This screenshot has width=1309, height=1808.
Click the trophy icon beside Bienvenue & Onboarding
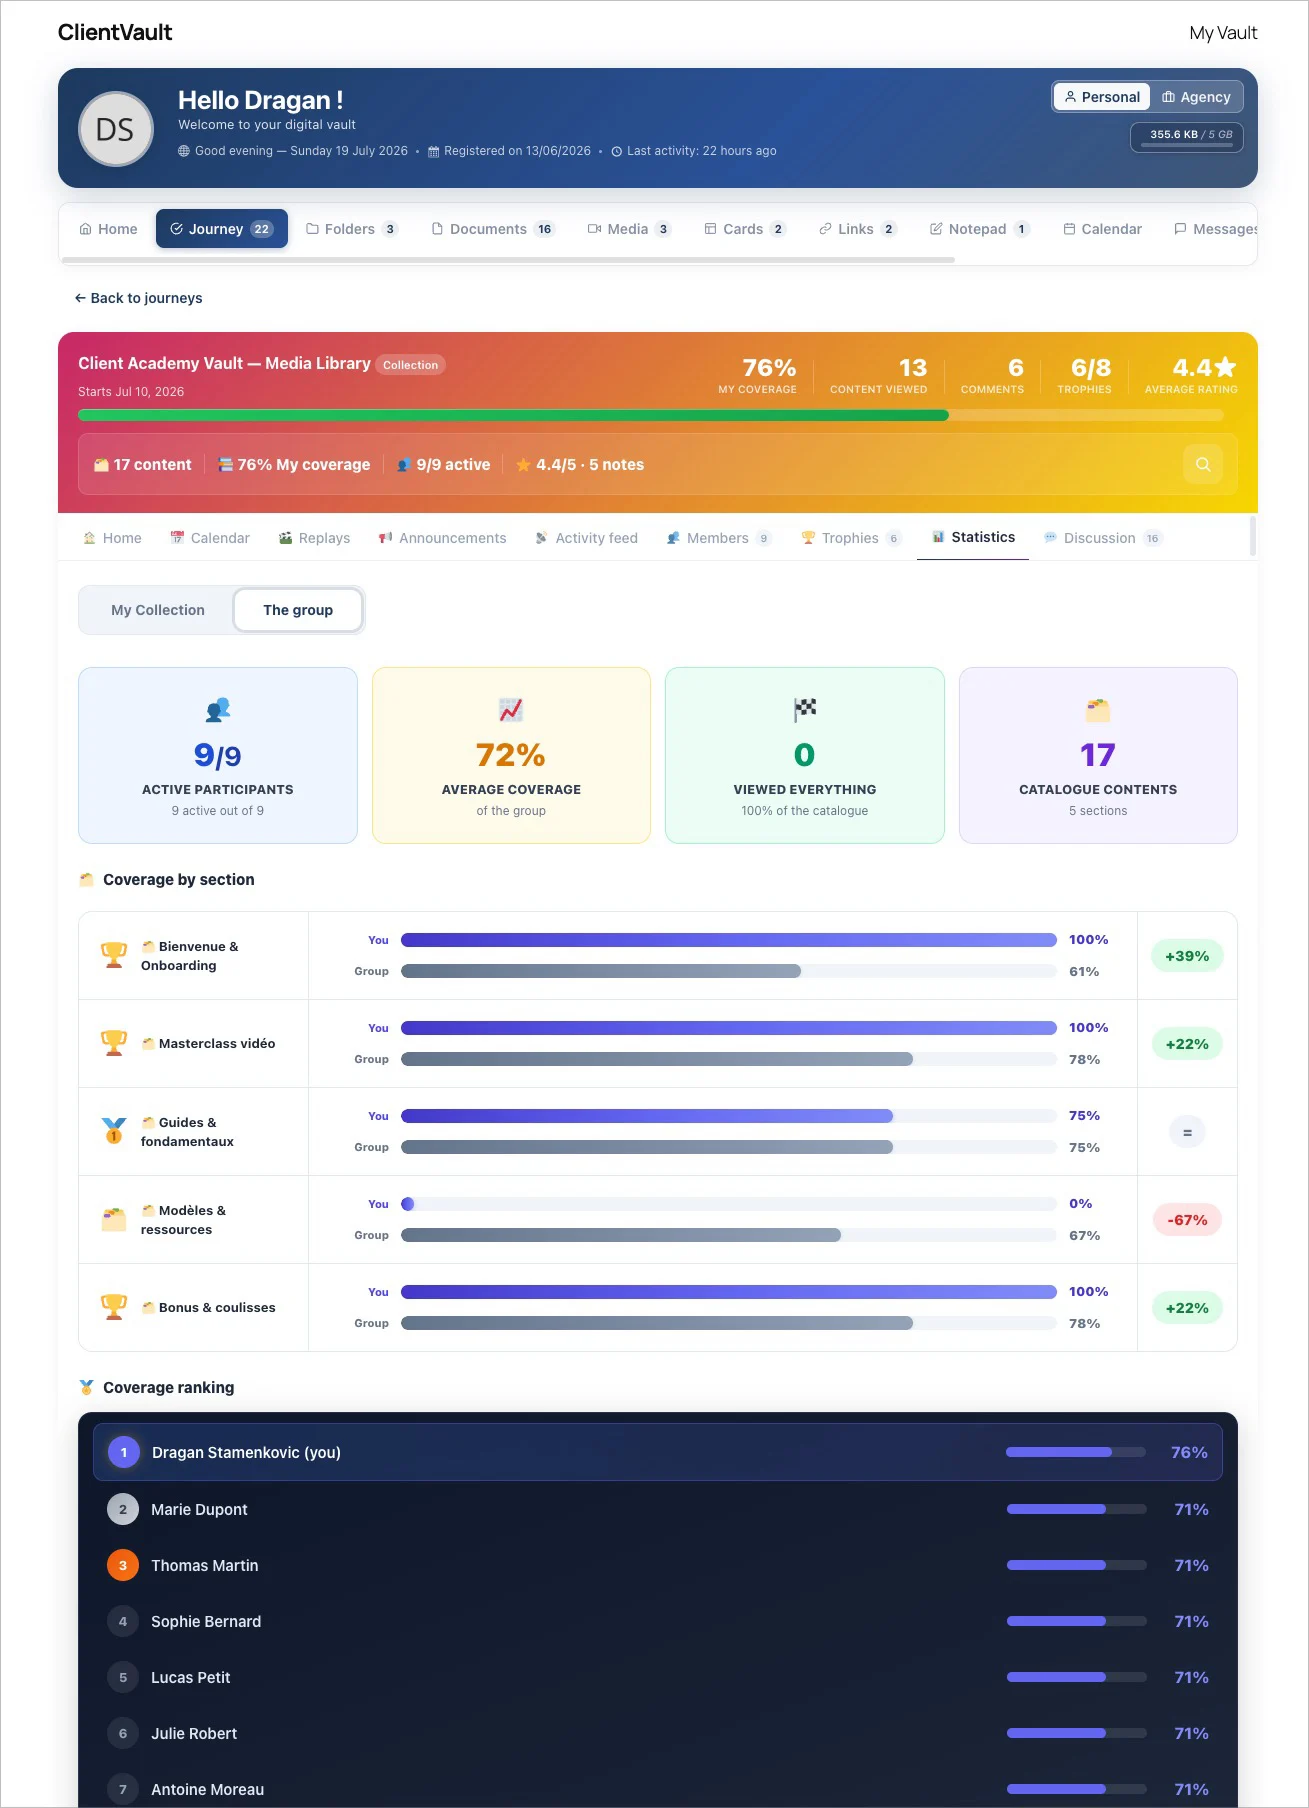[114, 955]
